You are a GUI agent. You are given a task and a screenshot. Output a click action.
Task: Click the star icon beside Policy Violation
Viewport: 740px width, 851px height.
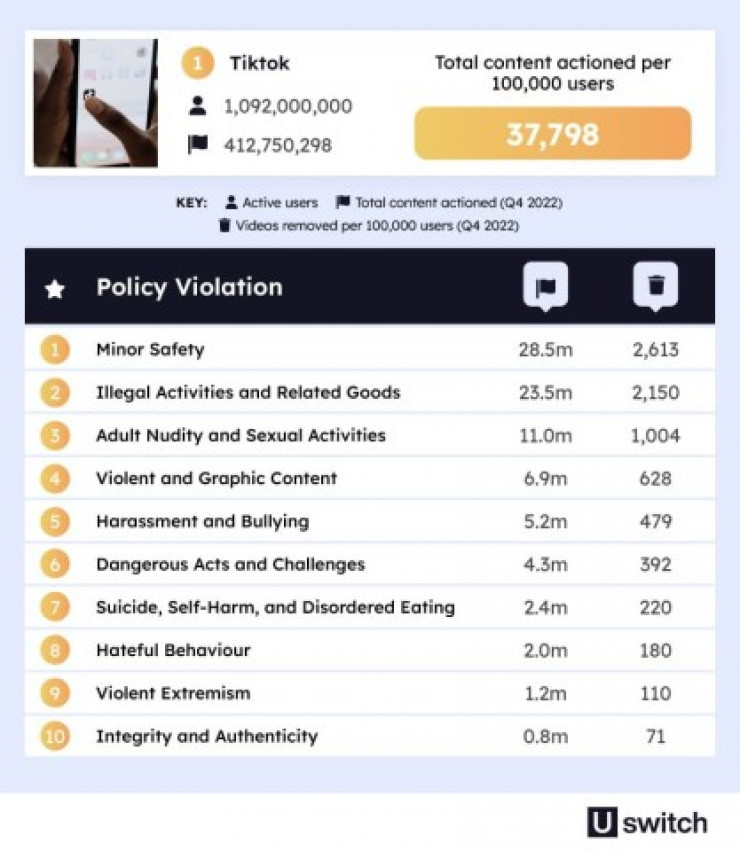[55, 289]
